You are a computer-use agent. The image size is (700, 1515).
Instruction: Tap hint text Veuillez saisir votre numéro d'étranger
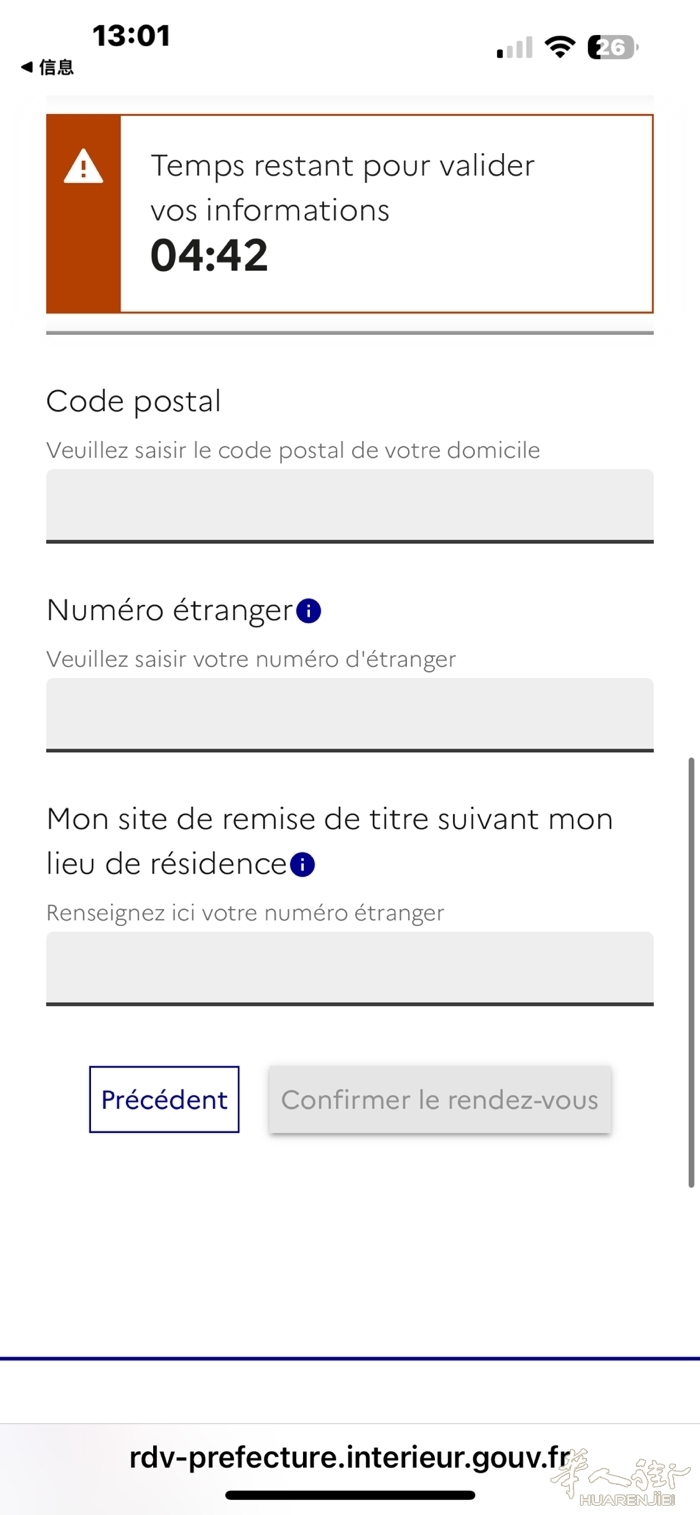coord(251,660)
